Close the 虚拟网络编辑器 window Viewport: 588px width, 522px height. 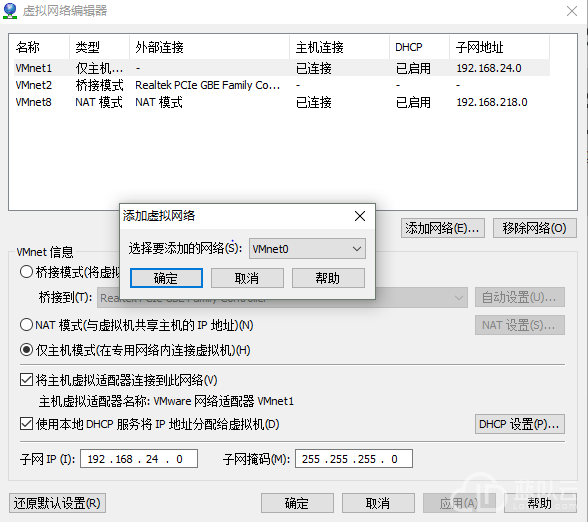tap(572, 11)
